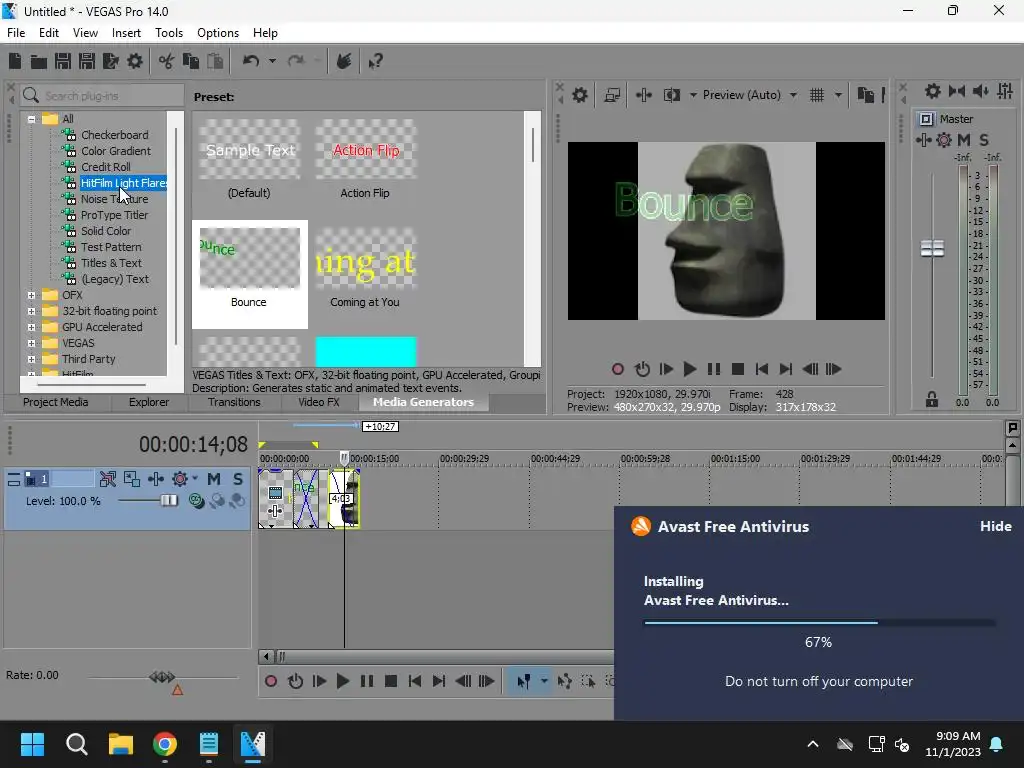The height and width of the screenshot is (768, 1024).
Task: Open the Tools menu
Action: [168, 33]
